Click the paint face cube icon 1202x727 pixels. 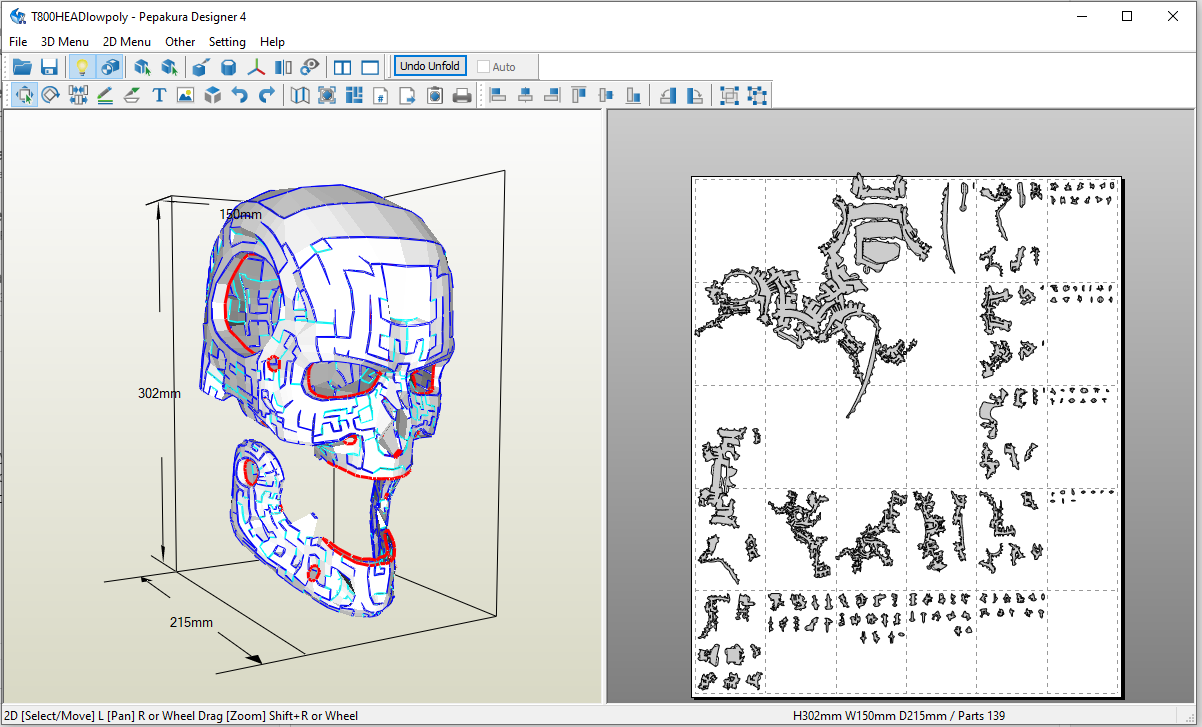(200, 67)
